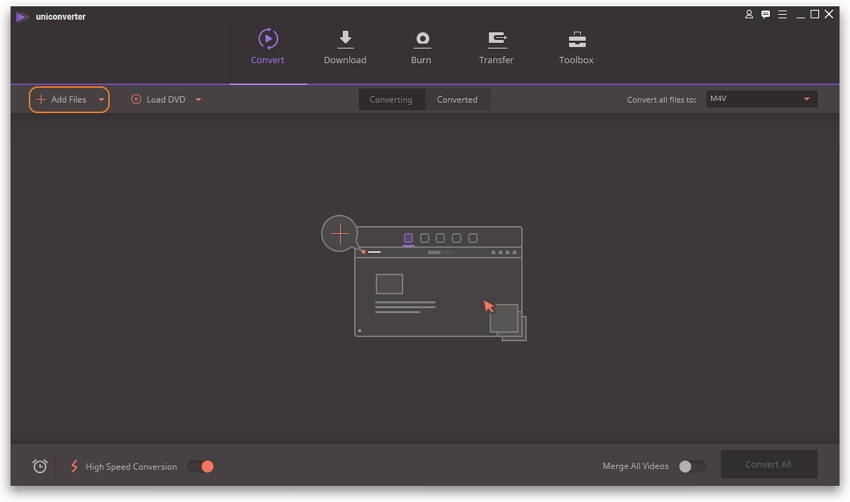
Task: Click the drag-and-drop illustration area
Action: (423, 279)
